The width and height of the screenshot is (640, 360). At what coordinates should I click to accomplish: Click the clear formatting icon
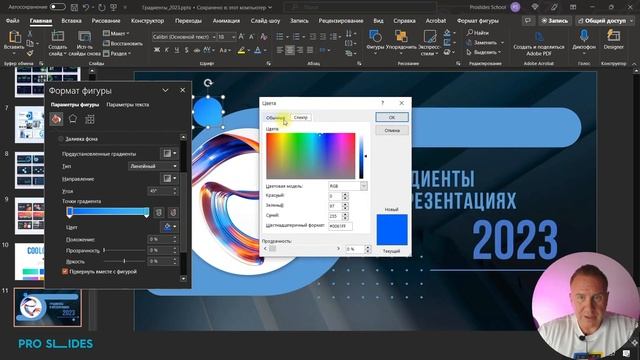pyautogui.click(x=264, y=37)
